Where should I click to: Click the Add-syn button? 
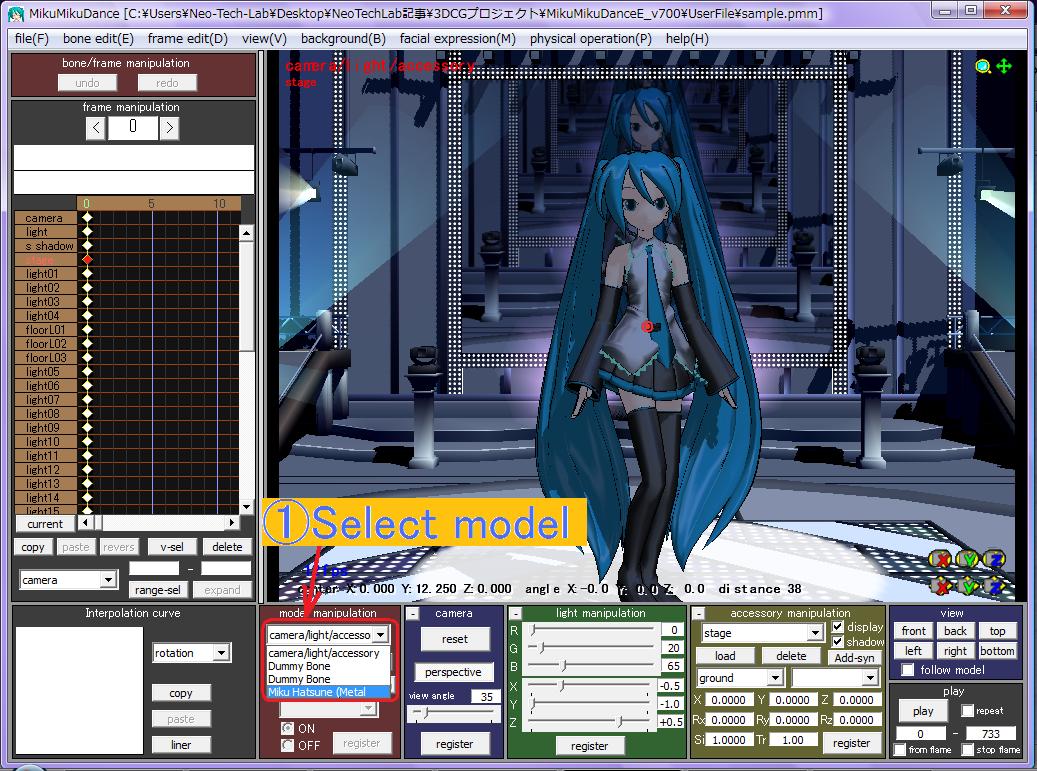pyautogui.click(x=854, y=657)
